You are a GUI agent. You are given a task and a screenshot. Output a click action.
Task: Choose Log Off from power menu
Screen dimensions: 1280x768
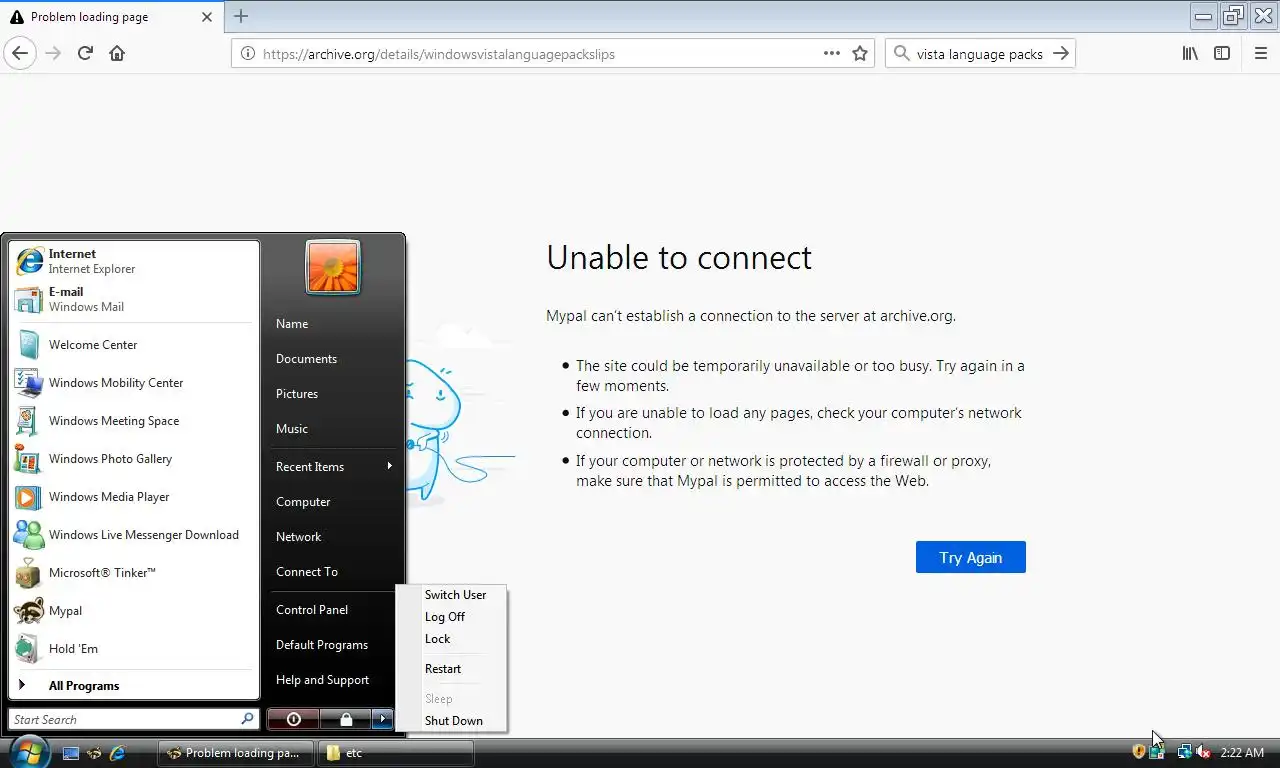tap(445, 617)
